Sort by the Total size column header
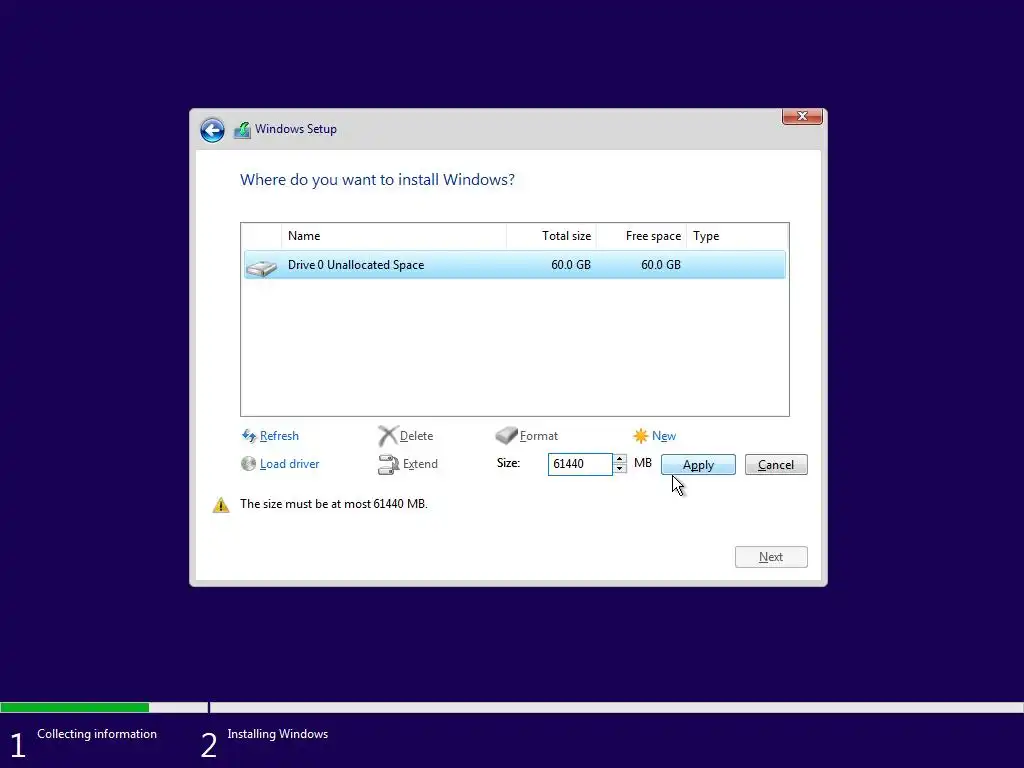Viewport: 1024px width, 768px height. [551, 236]
